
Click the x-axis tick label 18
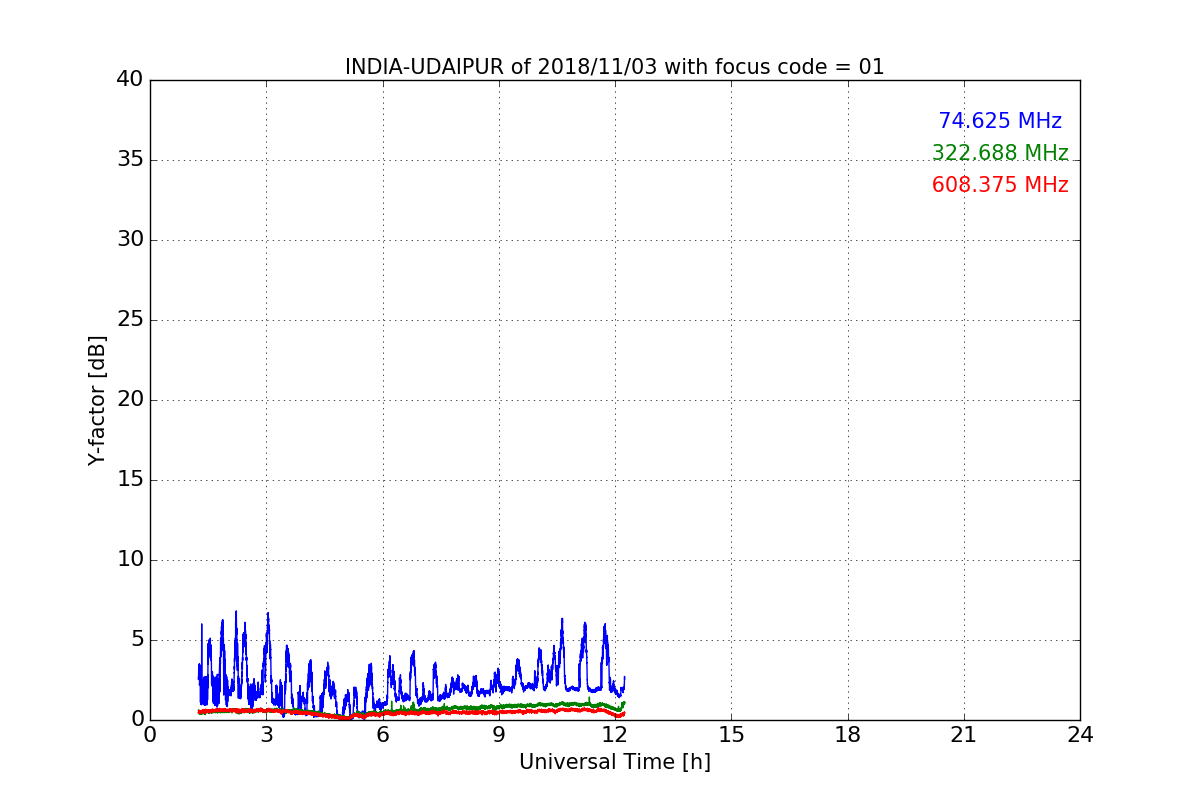pyautogui.click(x=848, y=734)
